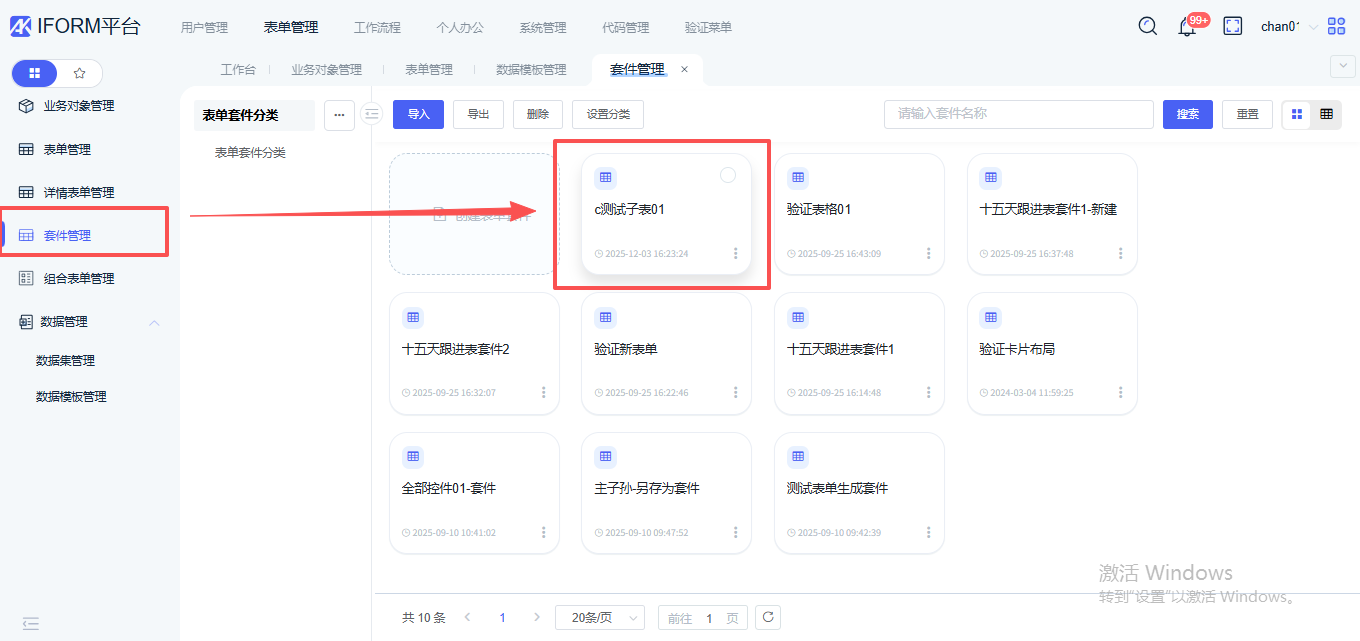Open the 工作流程 top menu
This screenshot has width=1360, height=641.
tap(377, 28)
